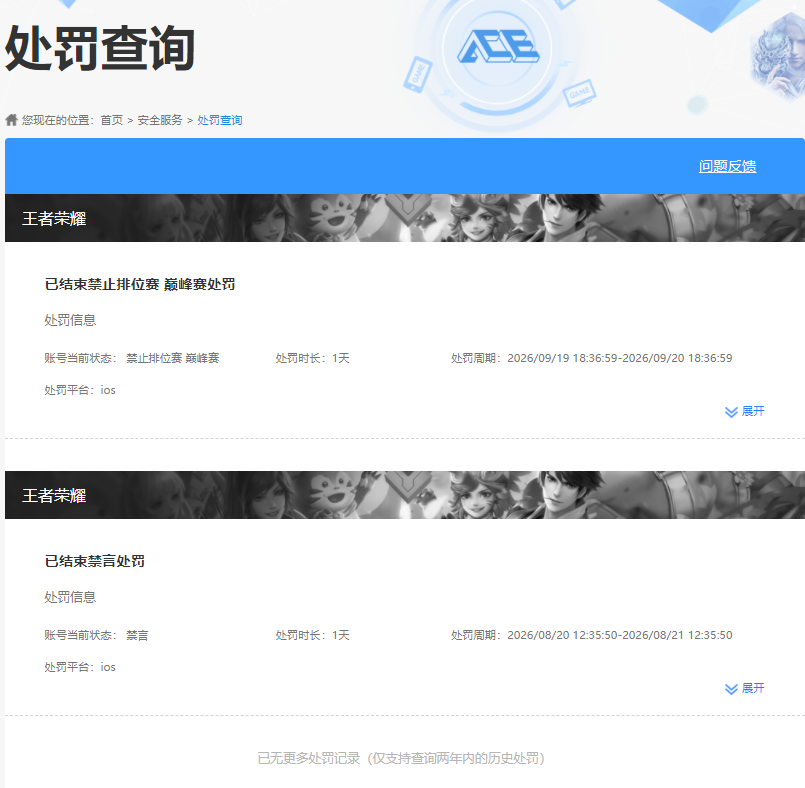
Task: Click 处罚时长: 1天 in the 禁止排位赛 record
Action: [x=312, y=358]
